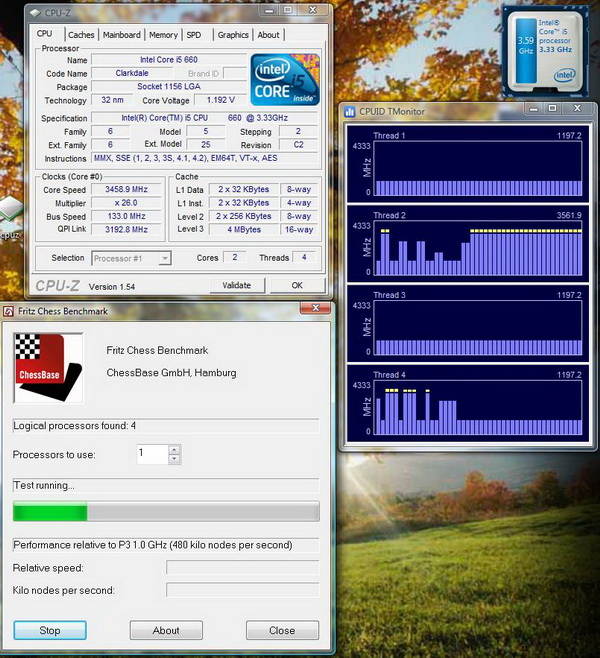
Task: Click the Package value Socket 1156 LGA
Action: pos(169,86)
